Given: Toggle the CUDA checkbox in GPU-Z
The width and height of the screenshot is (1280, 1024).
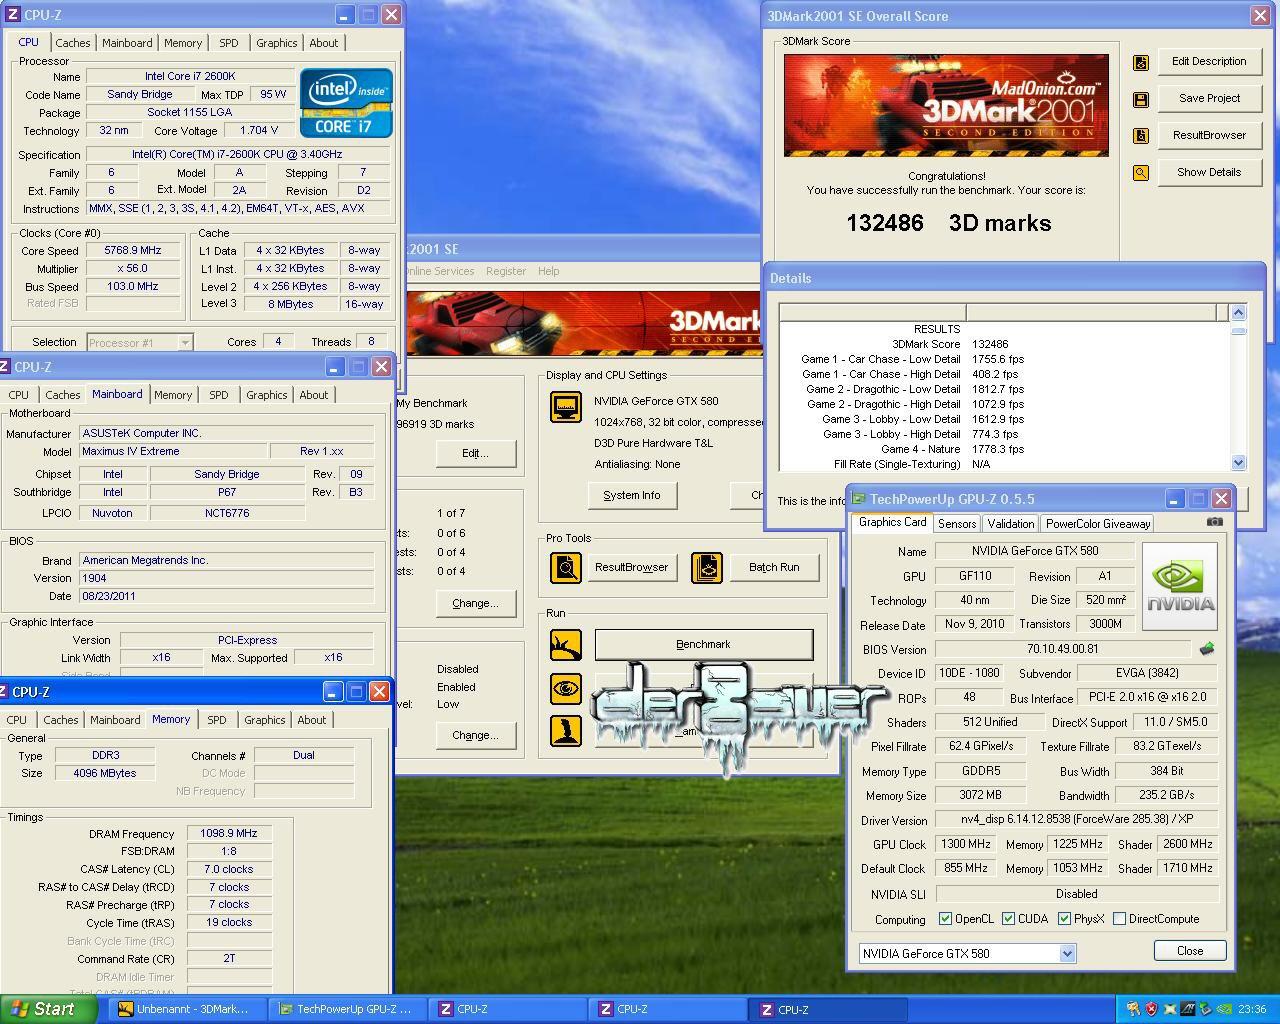Looking at the screenshot, I should (1008, 919).
